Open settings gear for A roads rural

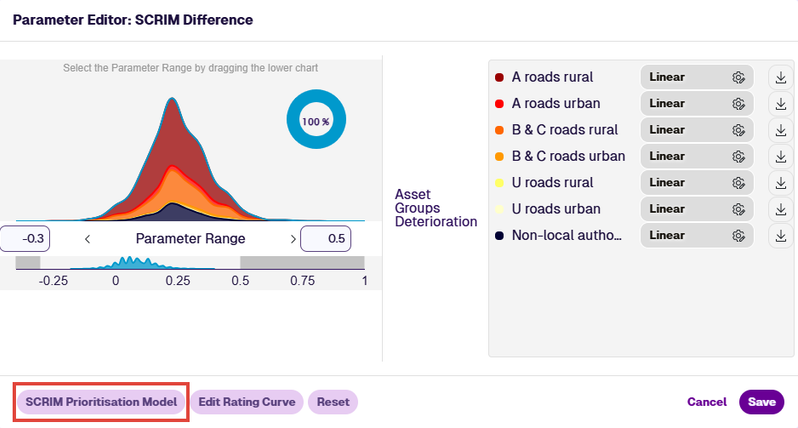click(x=738, y=77)
